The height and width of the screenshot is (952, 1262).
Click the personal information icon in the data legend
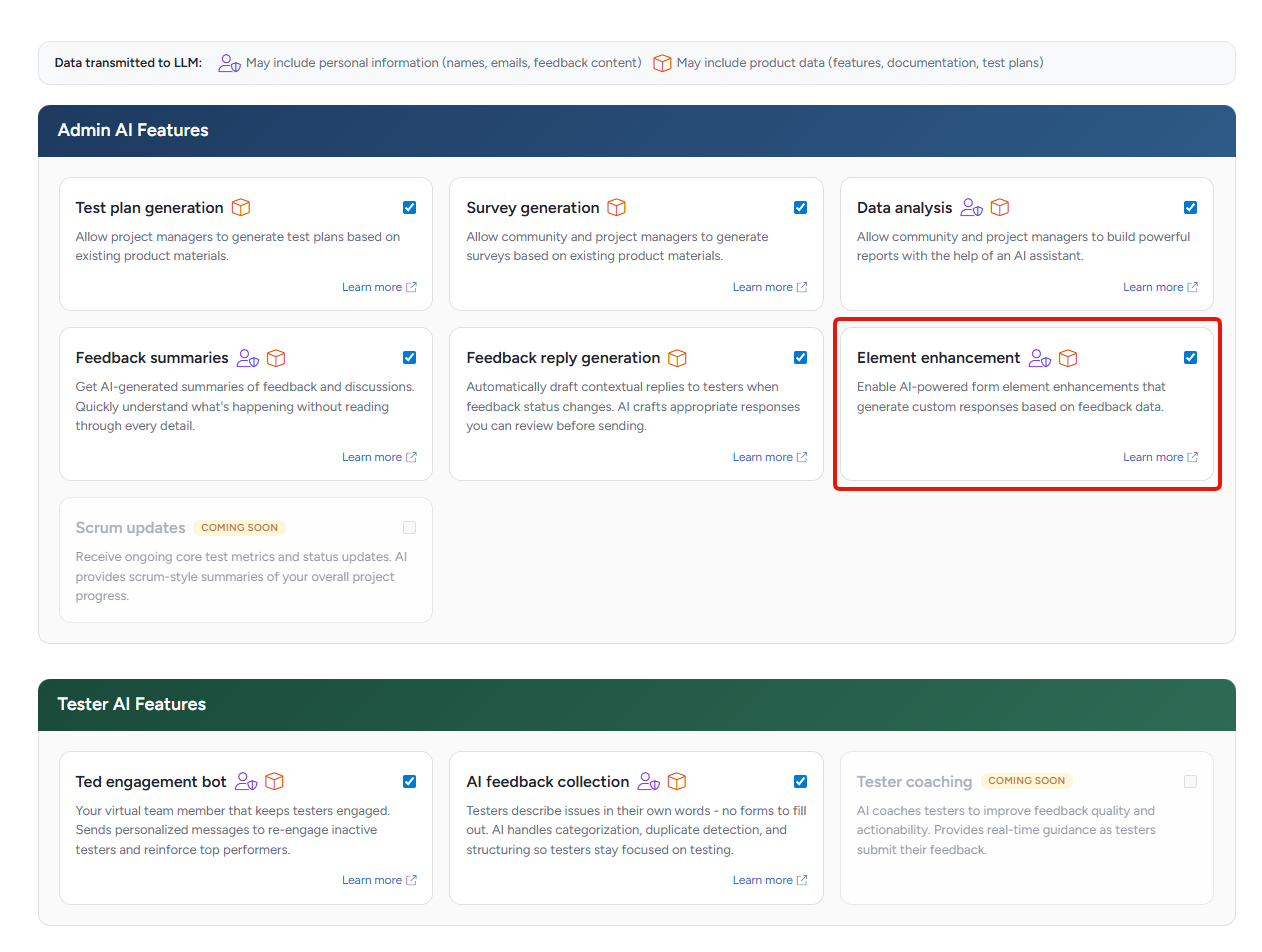(230, 63)
